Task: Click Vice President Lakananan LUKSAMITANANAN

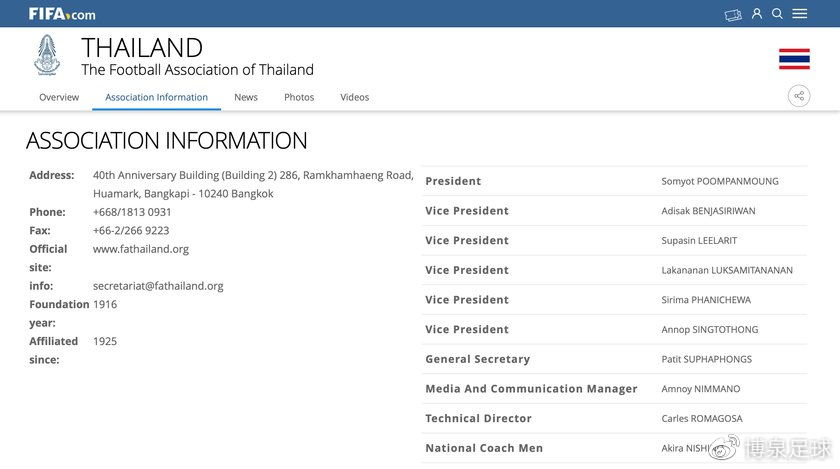Action: [727, 270]
